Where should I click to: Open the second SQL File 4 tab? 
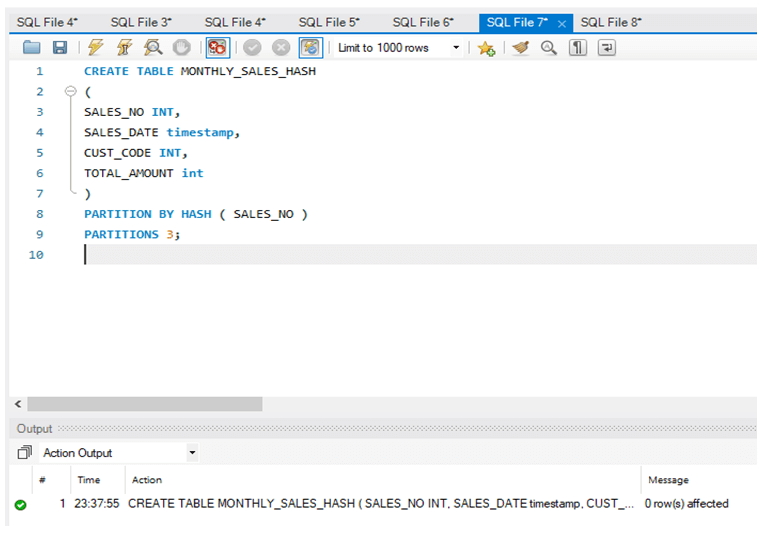tap(235, 22)
